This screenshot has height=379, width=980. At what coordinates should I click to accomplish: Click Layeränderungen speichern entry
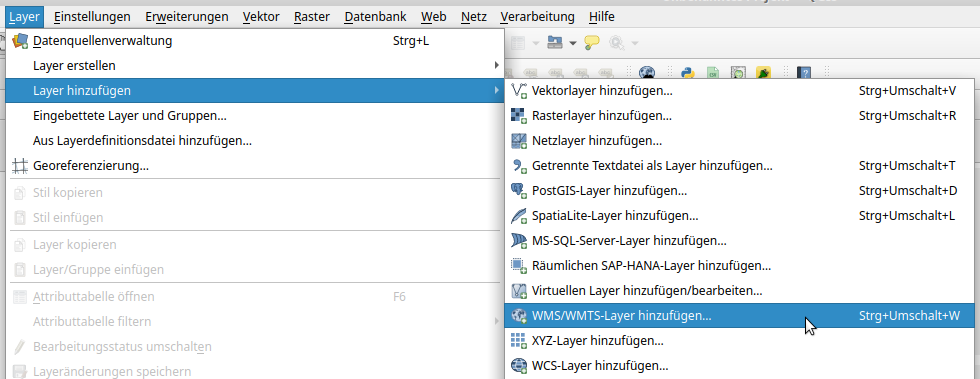coord(254,371)
